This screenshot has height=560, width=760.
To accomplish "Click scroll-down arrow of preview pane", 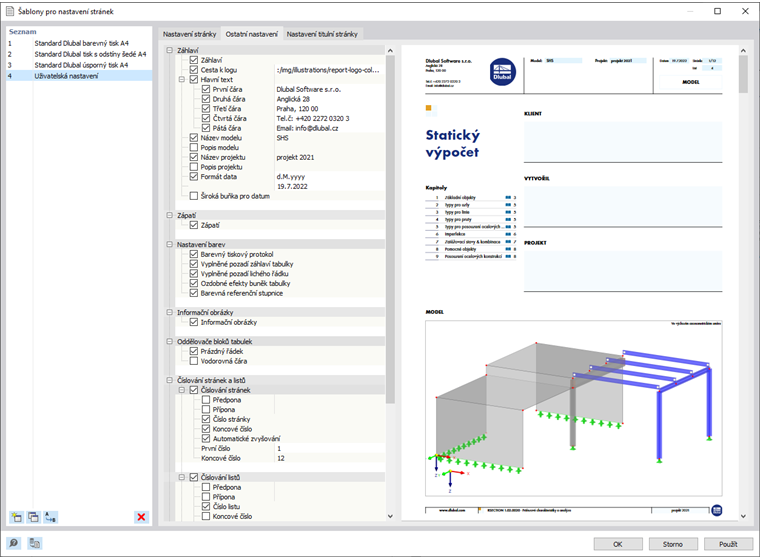I will tap(743, 516).
